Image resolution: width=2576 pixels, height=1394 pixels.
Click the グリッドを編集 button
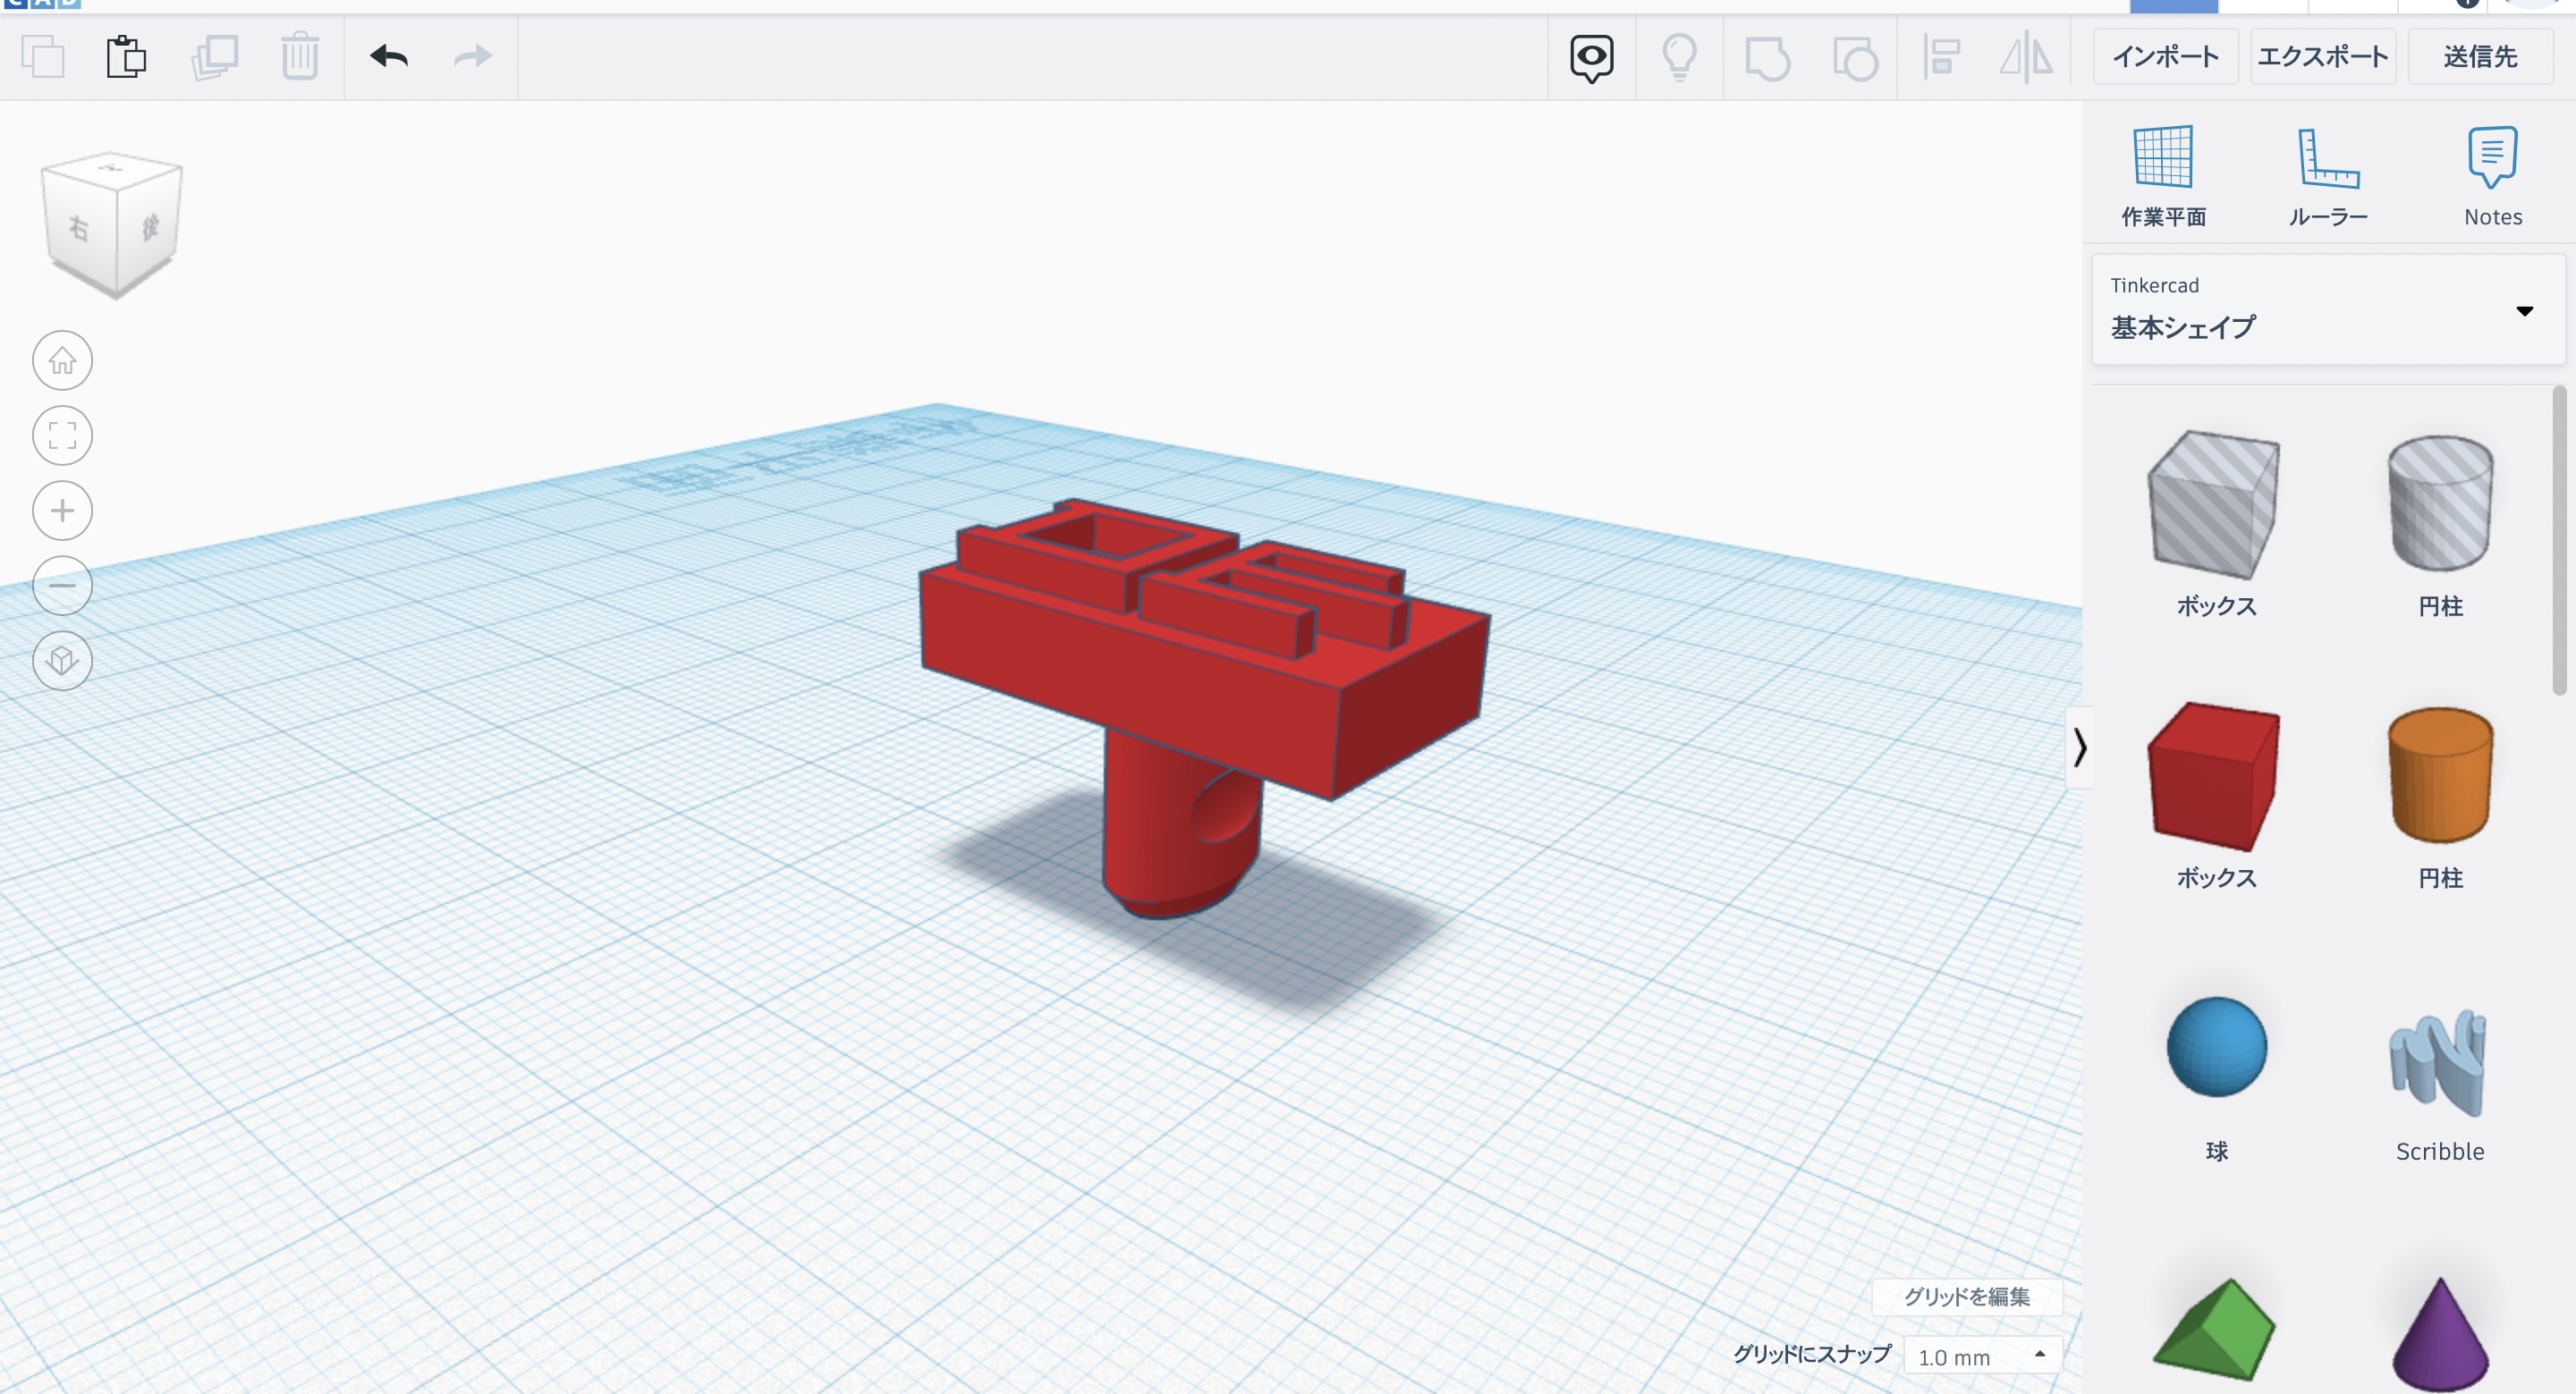(x=1966, y=1296)
